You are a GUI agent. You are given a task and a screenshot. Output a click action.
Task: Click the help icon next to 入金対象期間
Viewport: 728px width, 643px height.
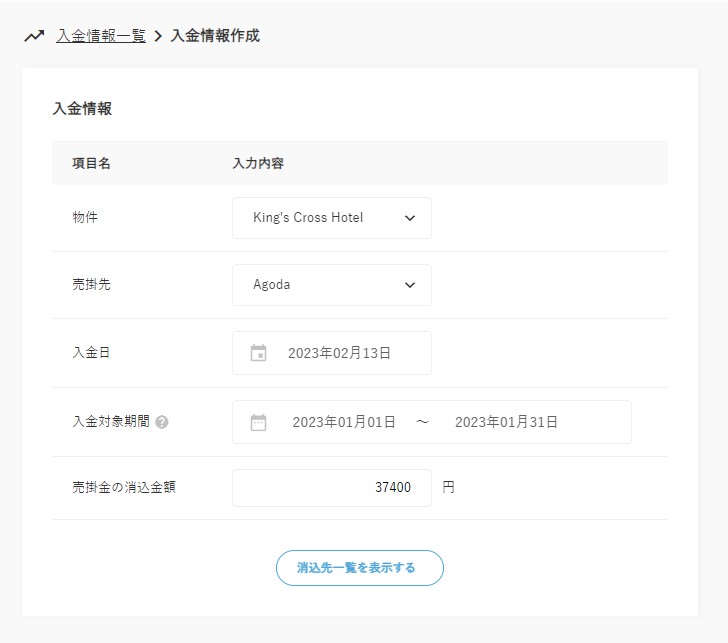coord(162,422)
